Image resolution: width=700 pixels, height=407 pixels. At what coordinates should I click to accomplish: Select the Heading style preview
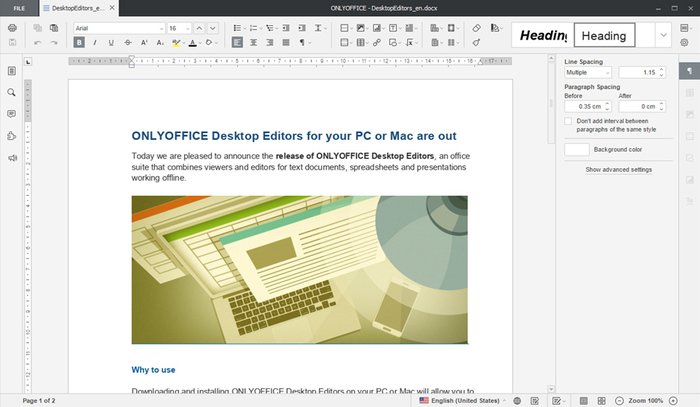604,36
